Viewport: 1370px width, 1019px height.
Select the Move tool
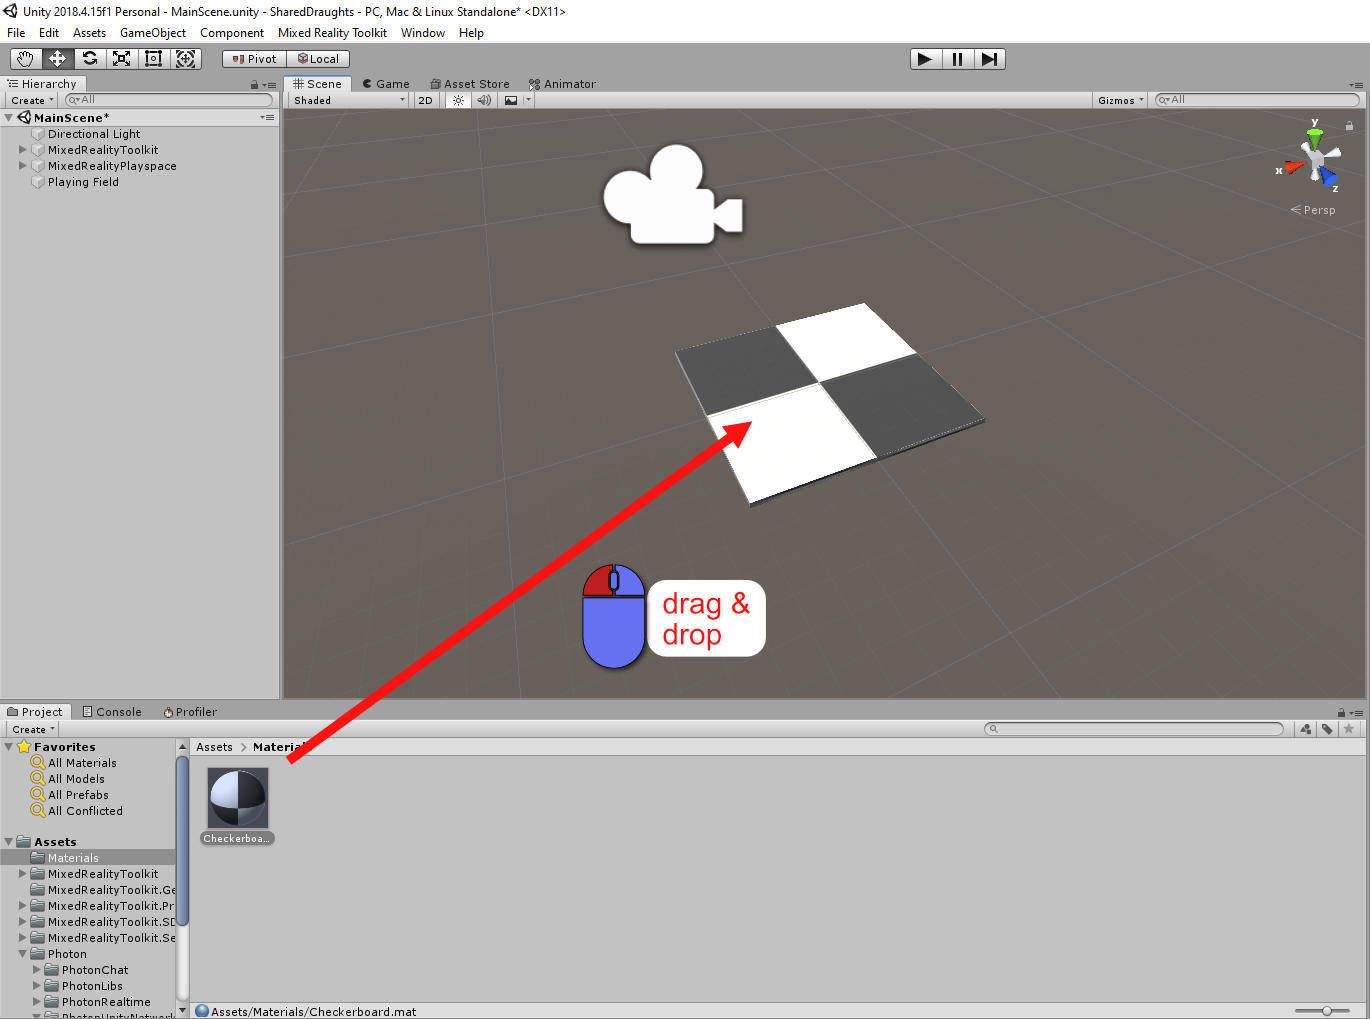(x=58, y=59)
